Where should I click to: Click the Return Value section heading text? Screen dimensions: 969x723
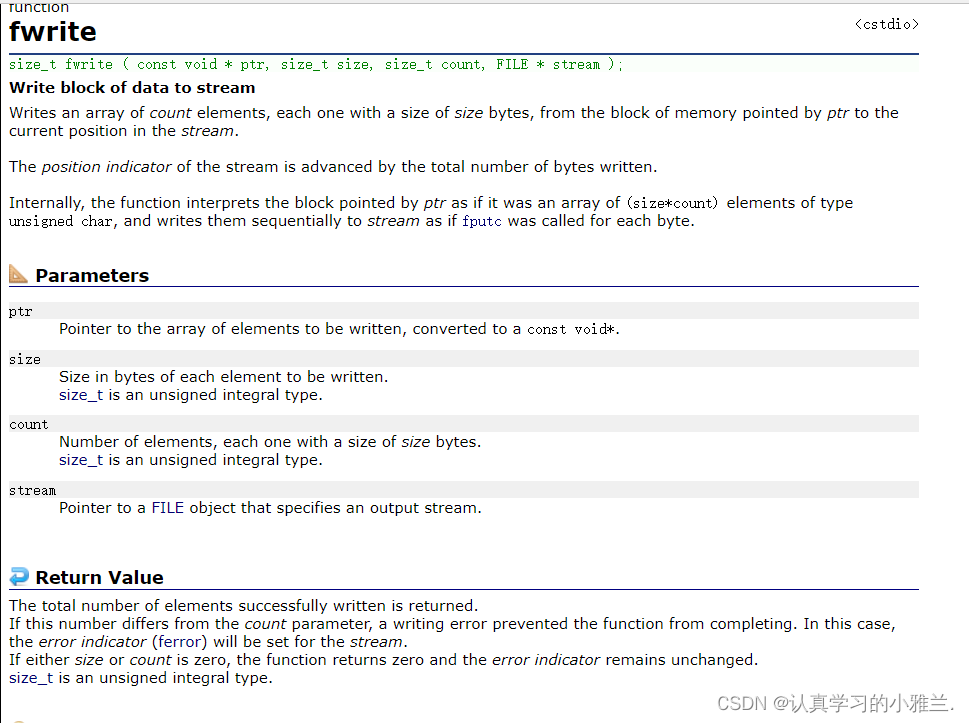click(99, 578)
